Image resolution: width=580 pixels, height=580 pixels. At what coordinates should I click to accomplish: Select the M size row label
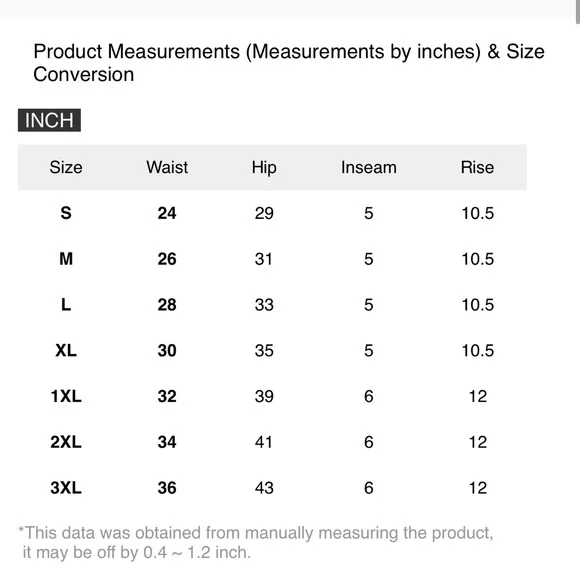[x=66, y=259]
